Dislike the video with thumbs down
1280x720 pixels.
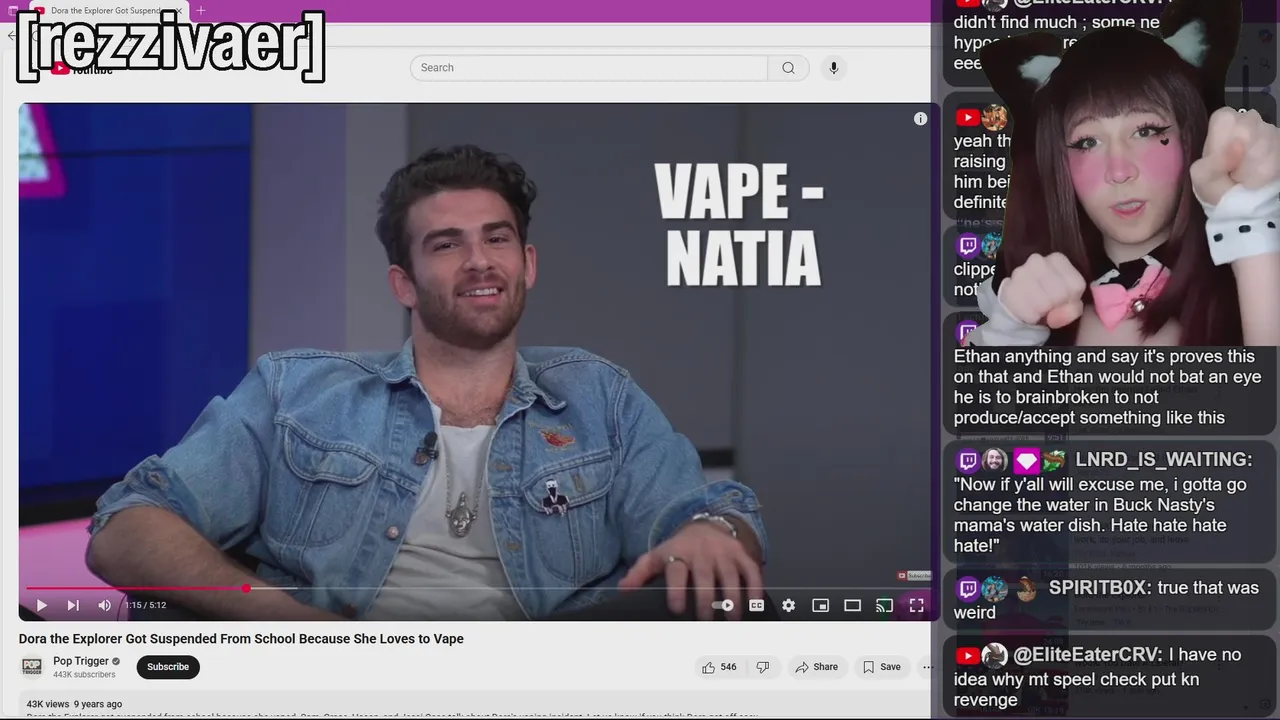tap(763, 667)
